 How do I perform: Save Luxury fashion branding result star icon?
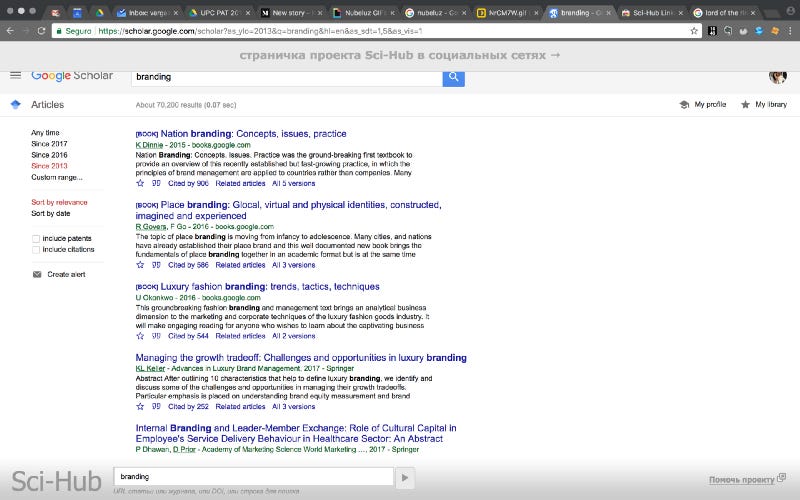pyautogui.click(x=140, y=336)
